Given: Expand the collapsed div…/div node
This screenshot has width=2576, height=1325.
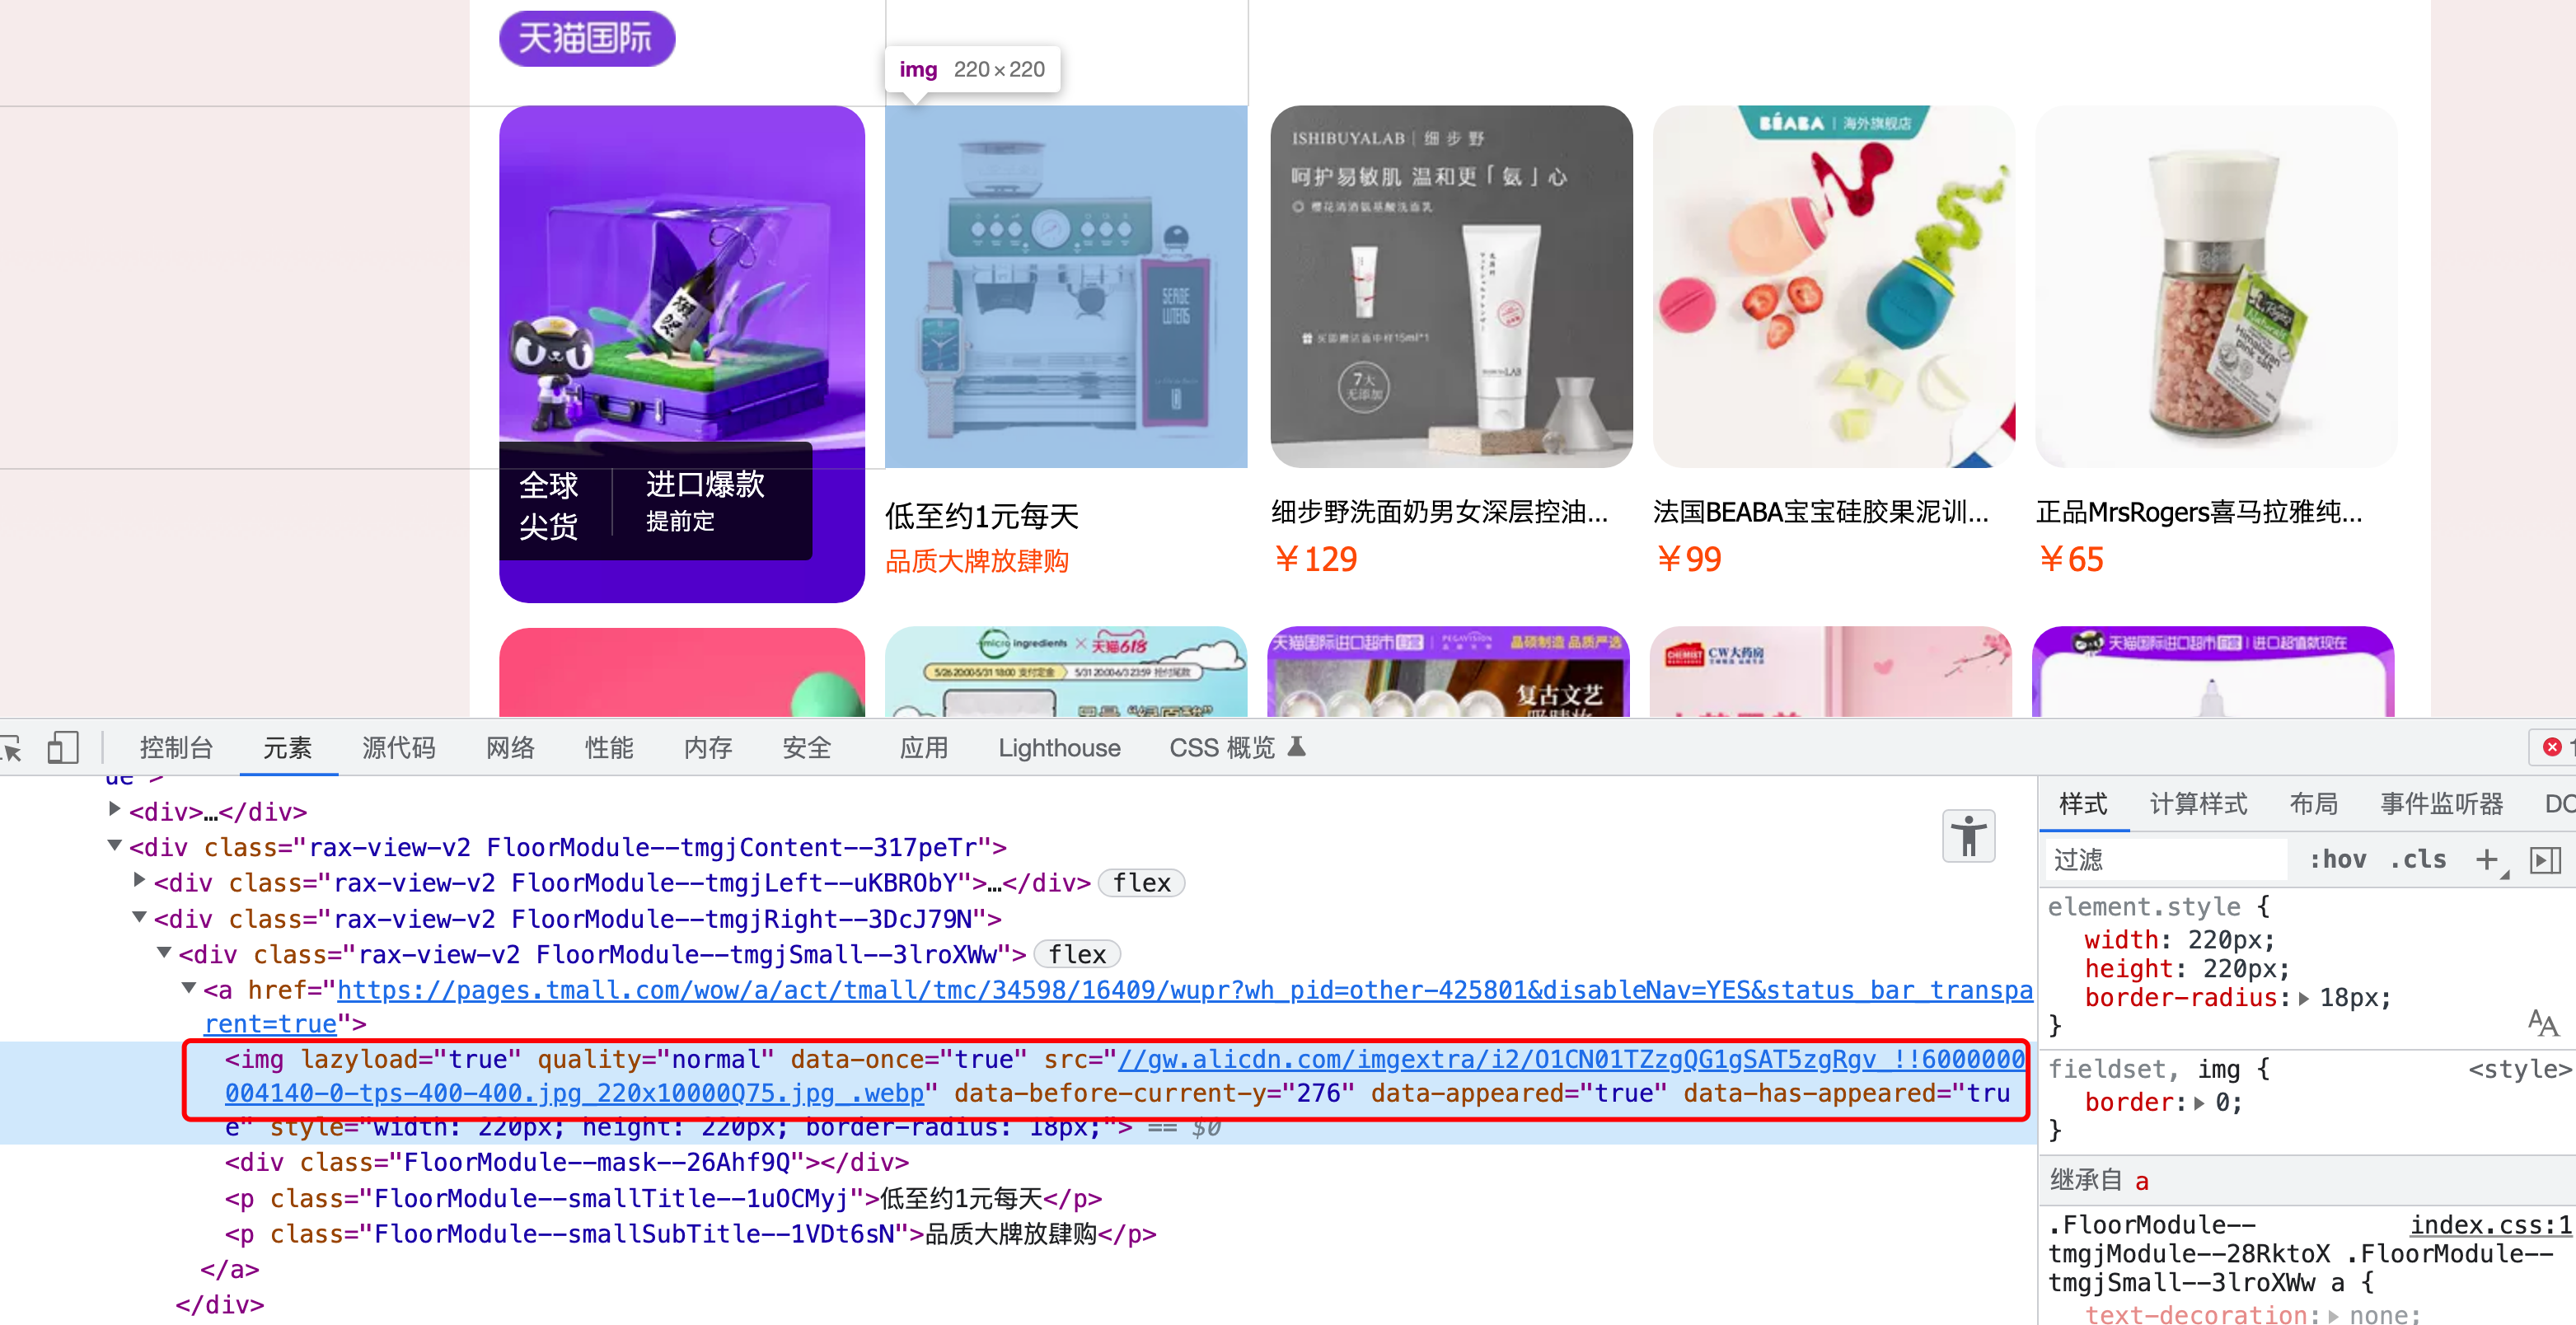Looking at the screenshot, I should tap(115, 808).
